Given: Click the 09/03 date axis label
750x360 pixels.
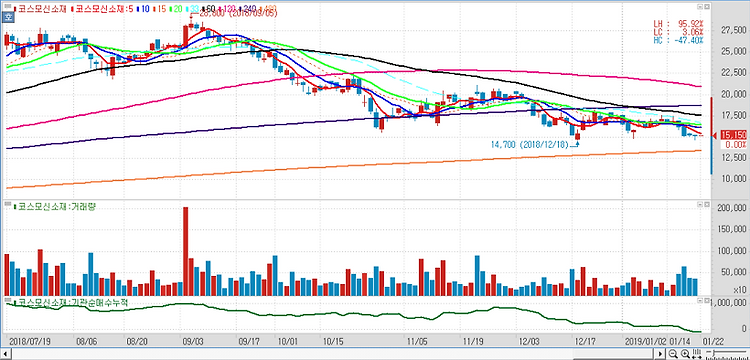Looking at the screenshot, I should (193, 341).
